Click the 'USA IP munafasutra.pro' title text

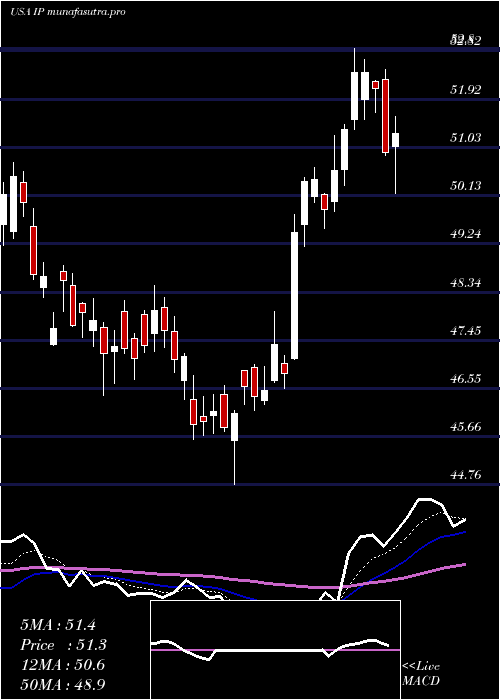point(67,12)
